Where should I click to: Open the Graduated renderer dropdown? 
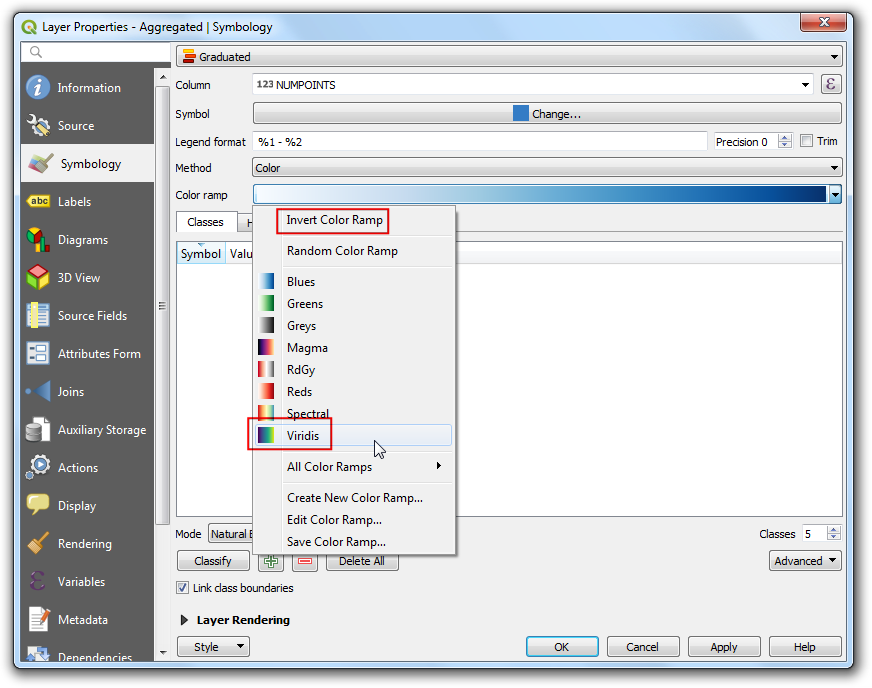509,56
